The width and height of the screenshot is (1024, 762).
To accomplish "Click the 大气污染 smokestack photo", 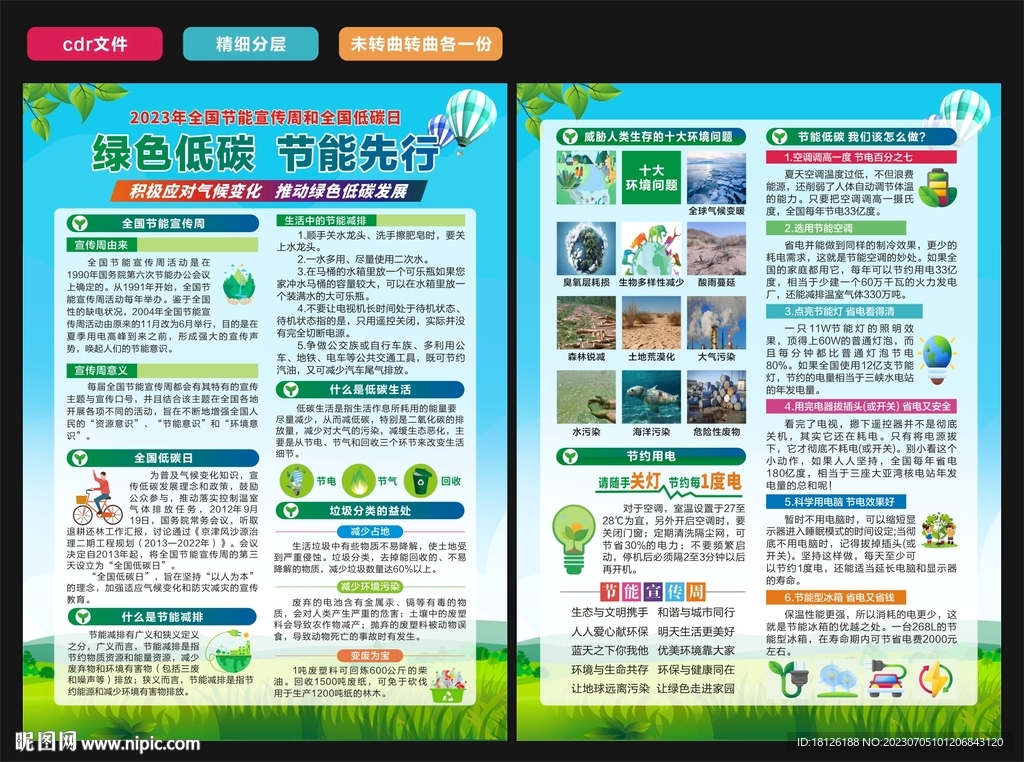I will click(x=716, y=323).
